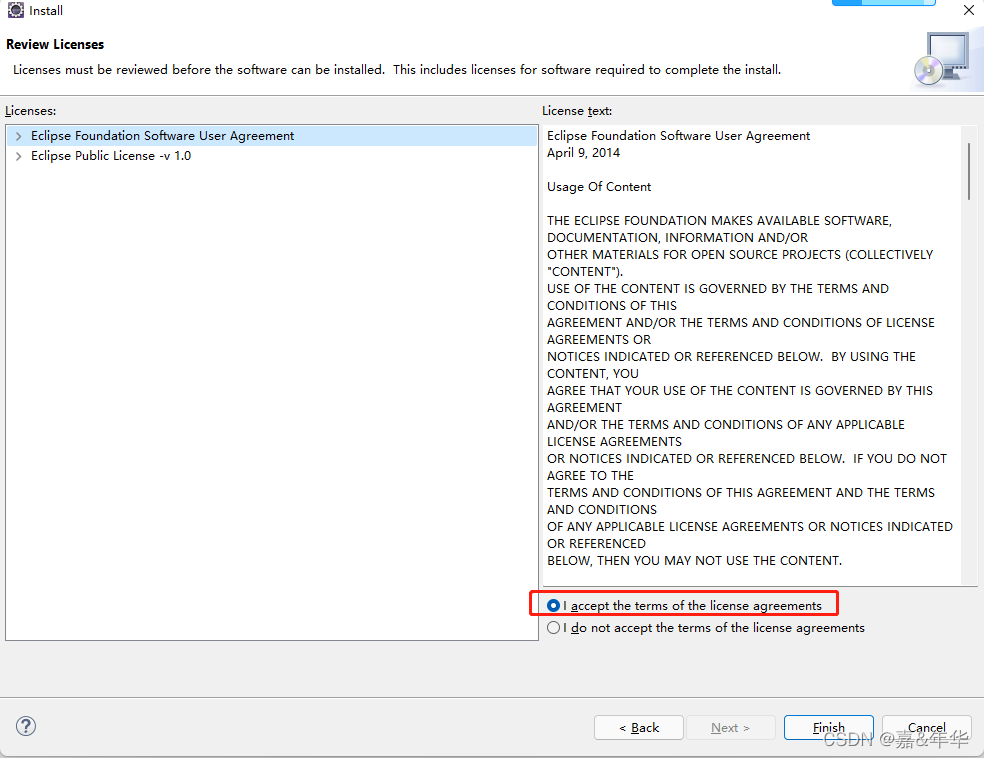Viewport: 984px width, 758px height.
Task: Select Eclipse Foundation Software User Agreement row
Action: click(x=272, y=136)
